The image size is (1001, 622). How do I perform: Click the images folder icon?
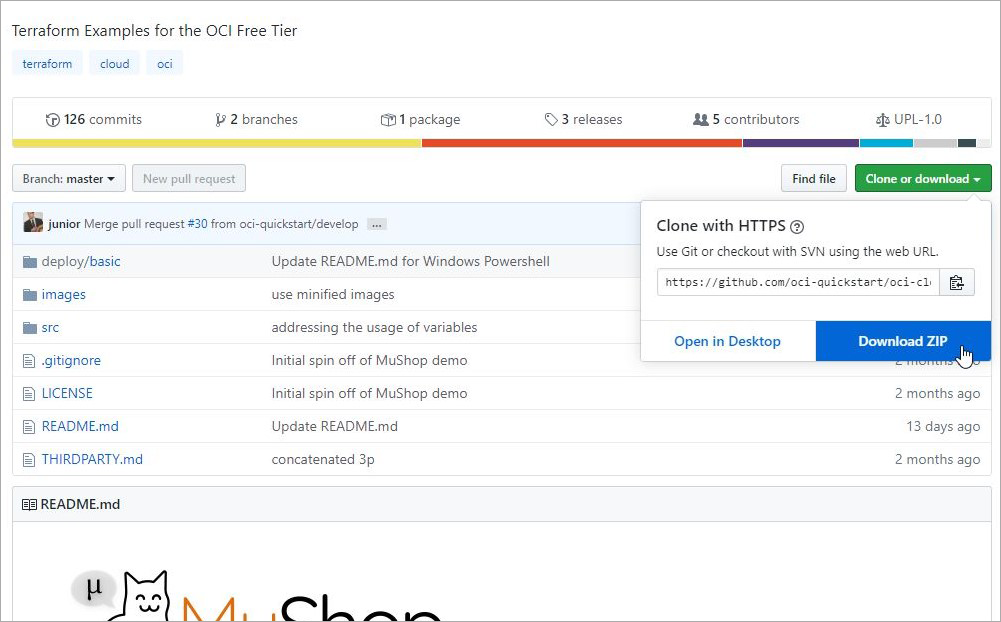click(29, 294)
